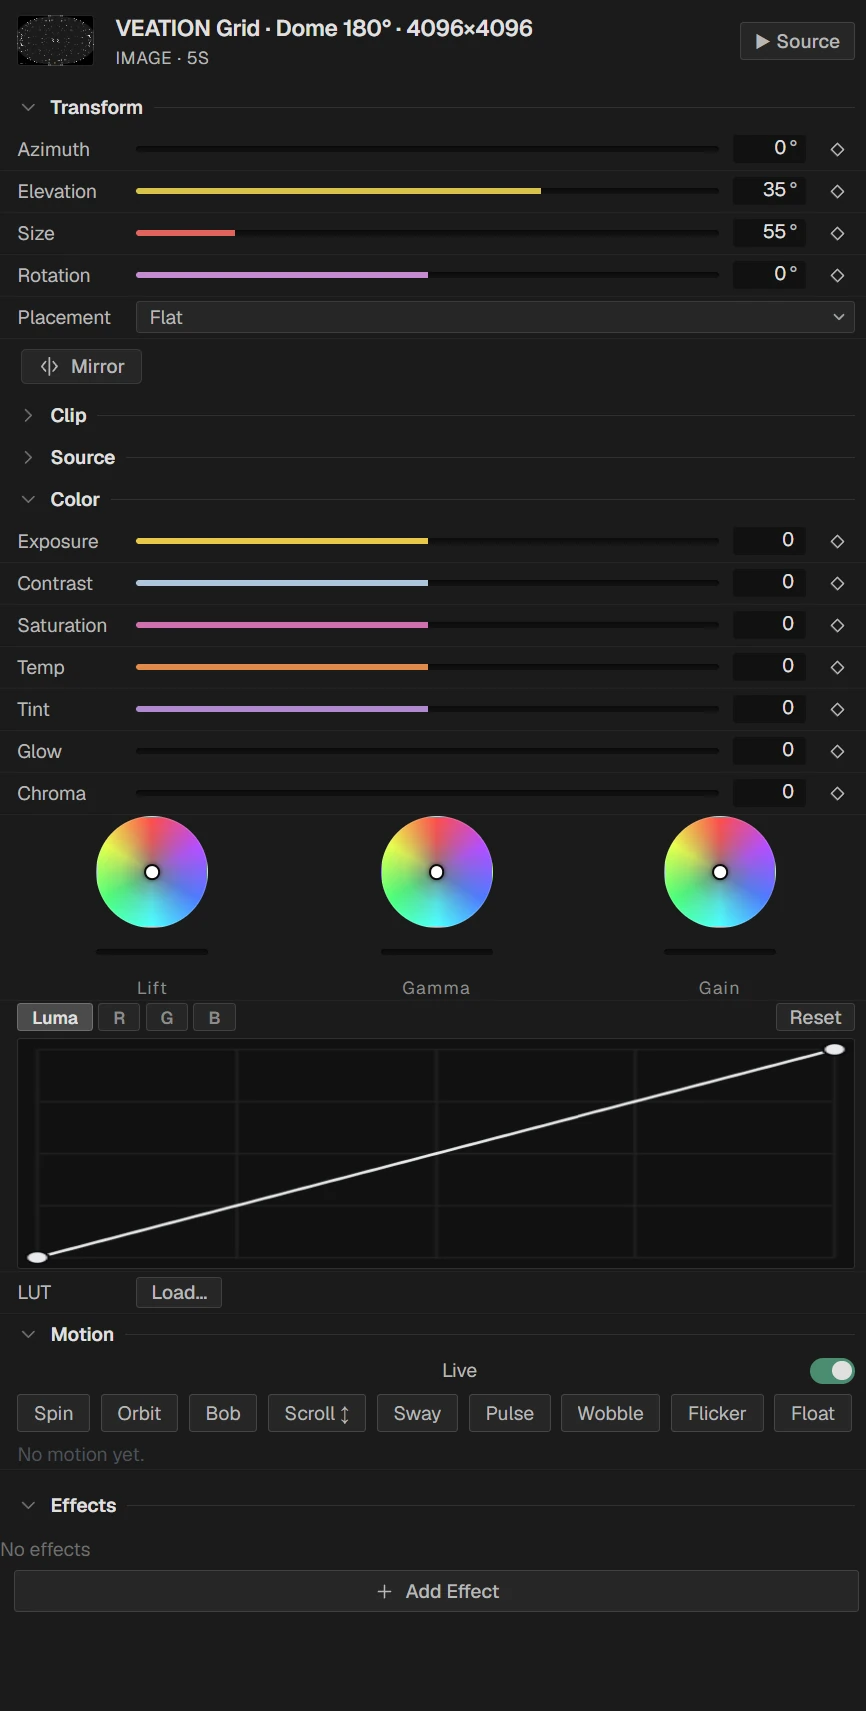The width and height of the screenshot is (866, 1711).
Task: Click the Azimuth keyframe diamond icon
Action: point(837,149)
